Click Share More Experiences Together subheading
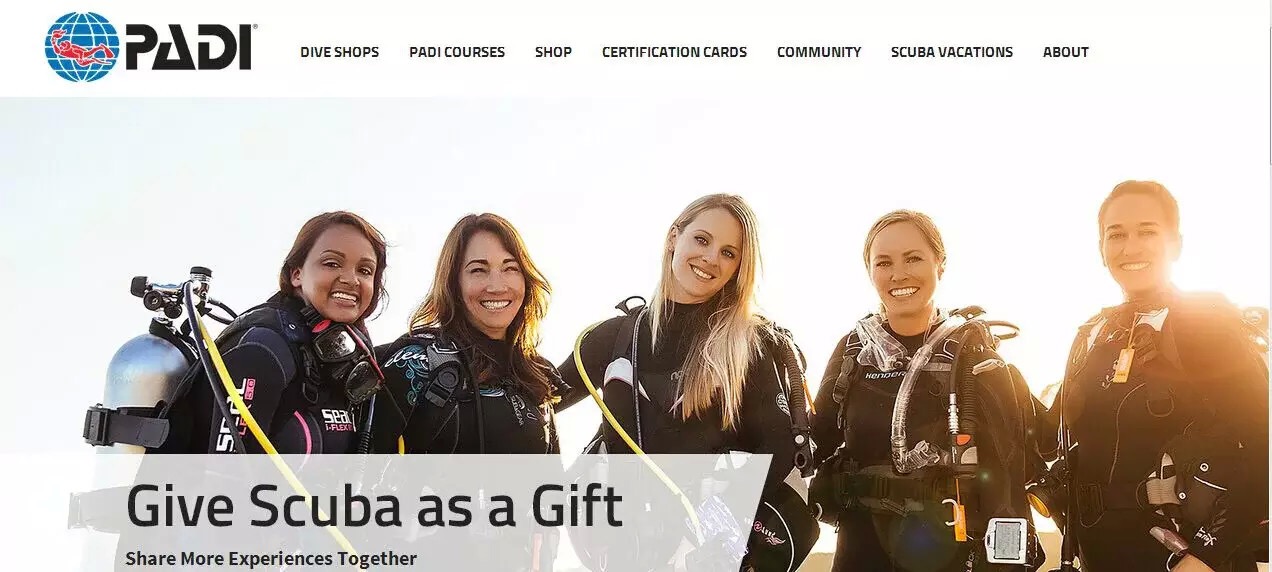The image size is (1272, 572). pyautogui.click(x=271, y=558)
